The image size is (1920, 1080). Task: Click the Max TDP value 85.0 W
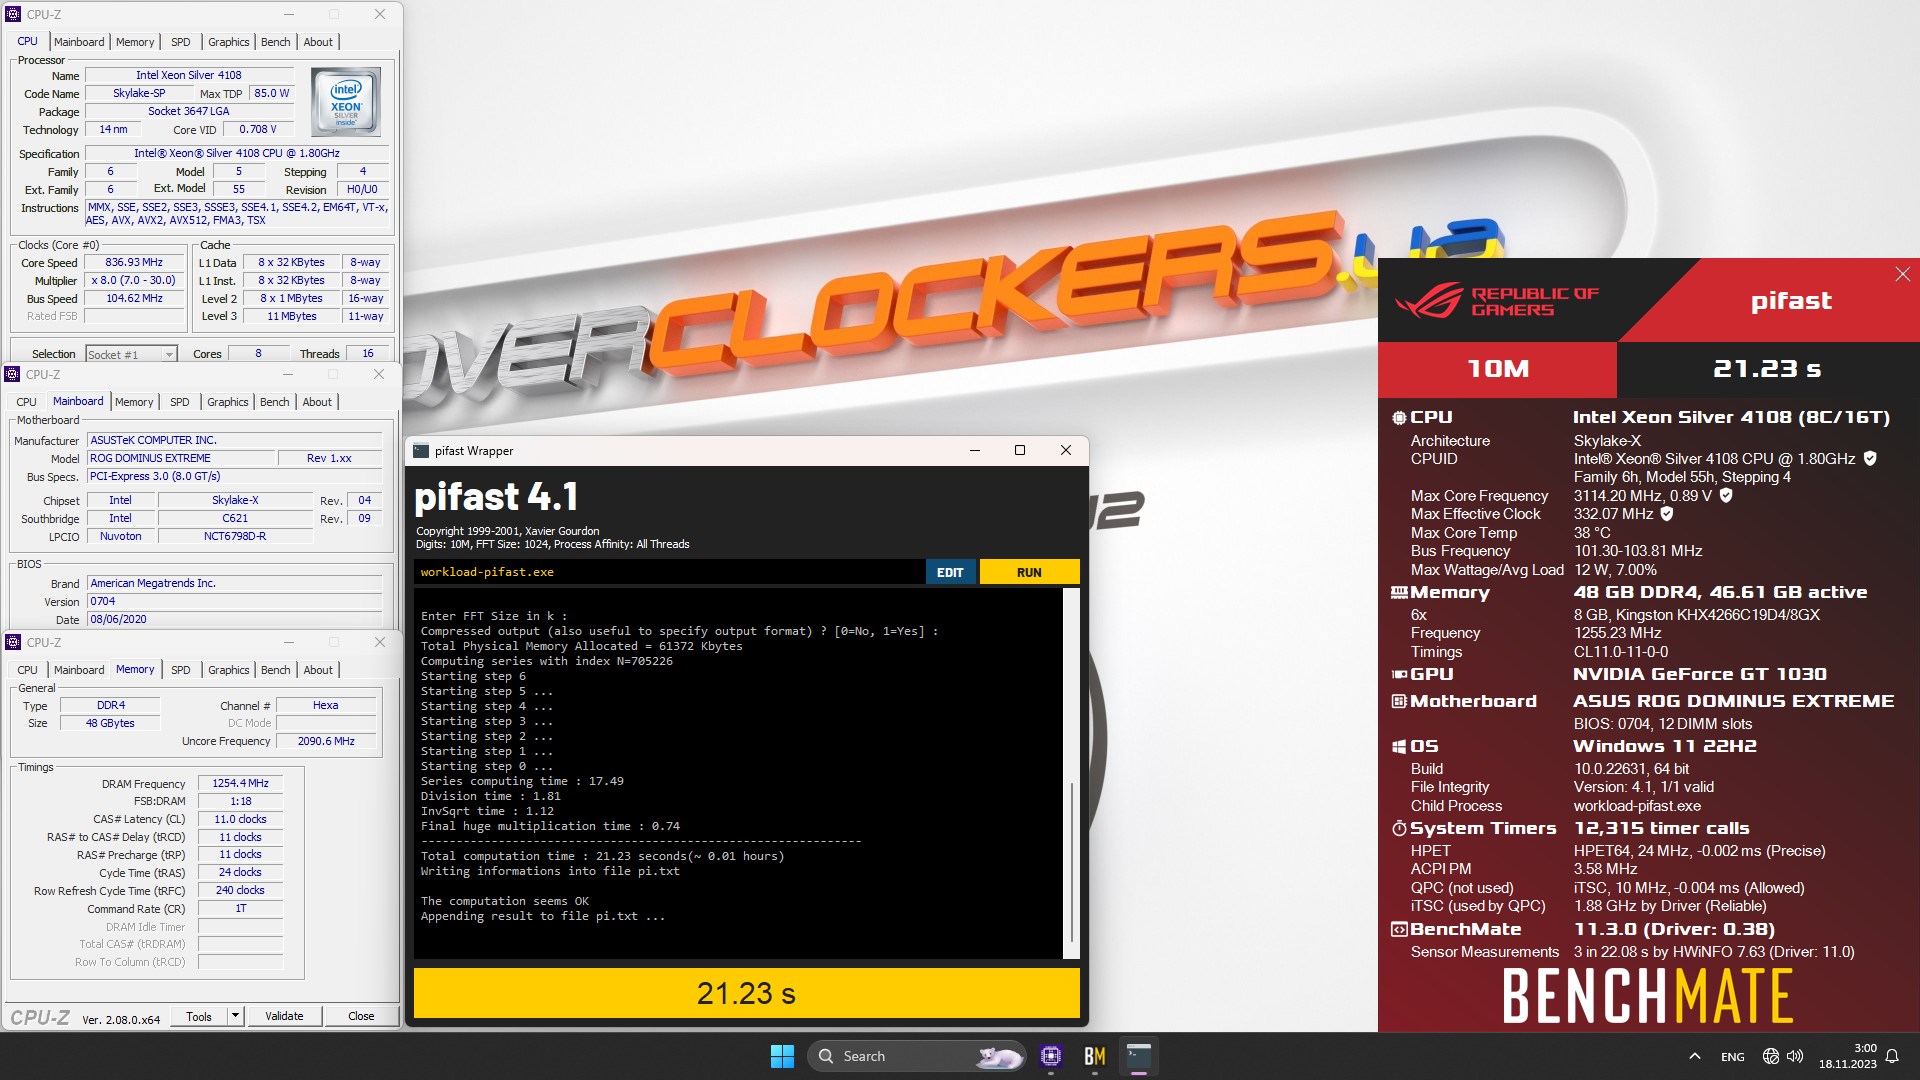[x=272, y=93]
